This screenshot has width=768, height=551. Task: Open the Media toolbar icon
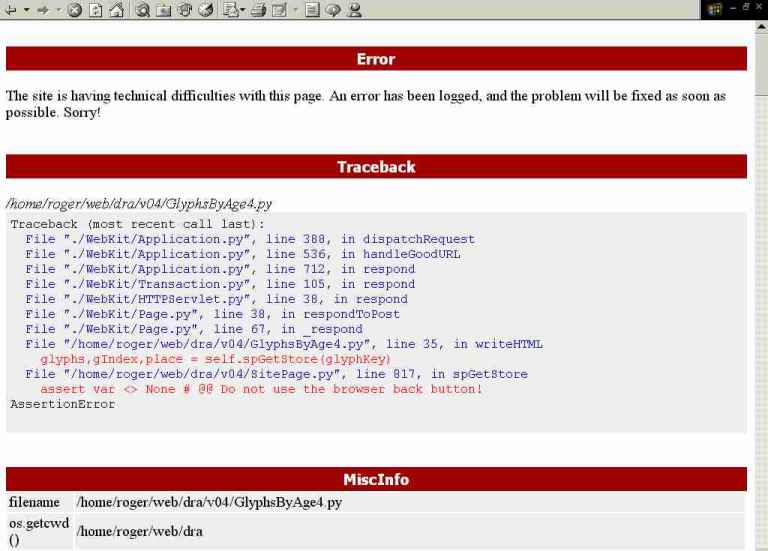pos(183,9)
